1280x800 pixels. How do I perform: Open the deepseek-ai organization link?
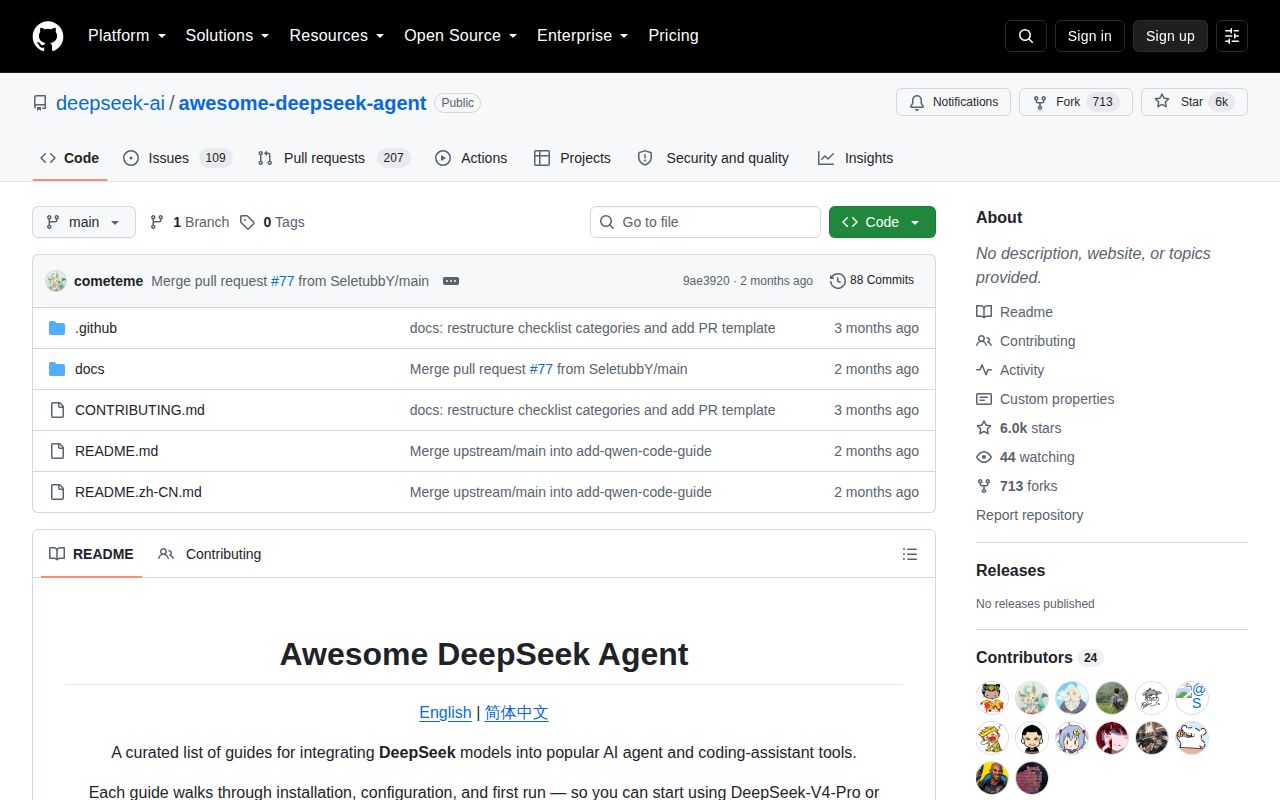(x=110, y=103)
